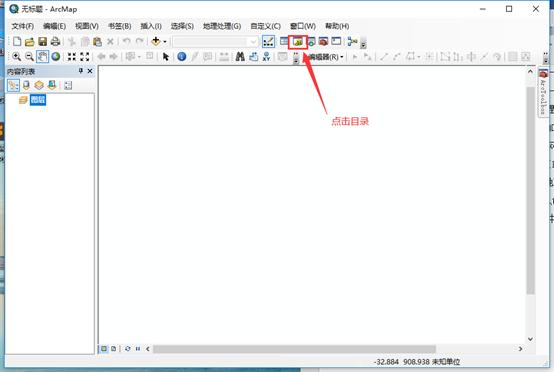Switch to Data View button
This screenshot has height=372, width=554.
pos(104,349)
